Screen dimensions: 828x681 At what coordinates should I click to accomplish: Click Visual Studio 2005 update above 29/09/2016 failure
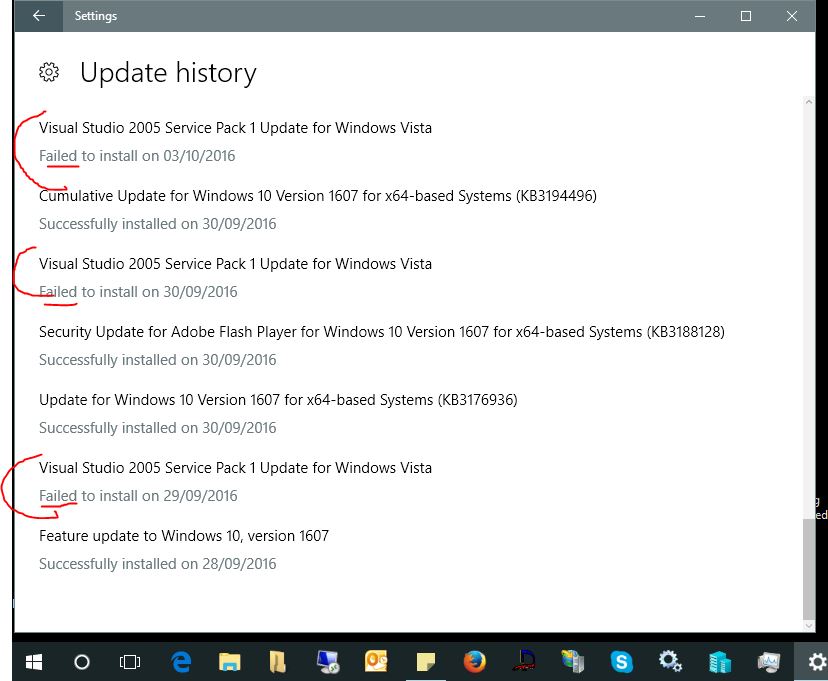(236, 468)
